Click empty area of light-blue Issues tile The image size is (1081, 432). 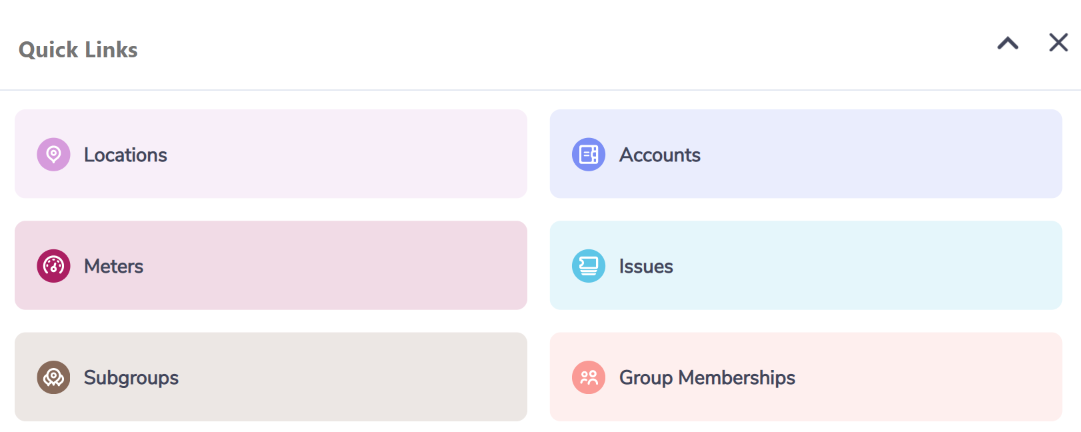tap(869, 265)
